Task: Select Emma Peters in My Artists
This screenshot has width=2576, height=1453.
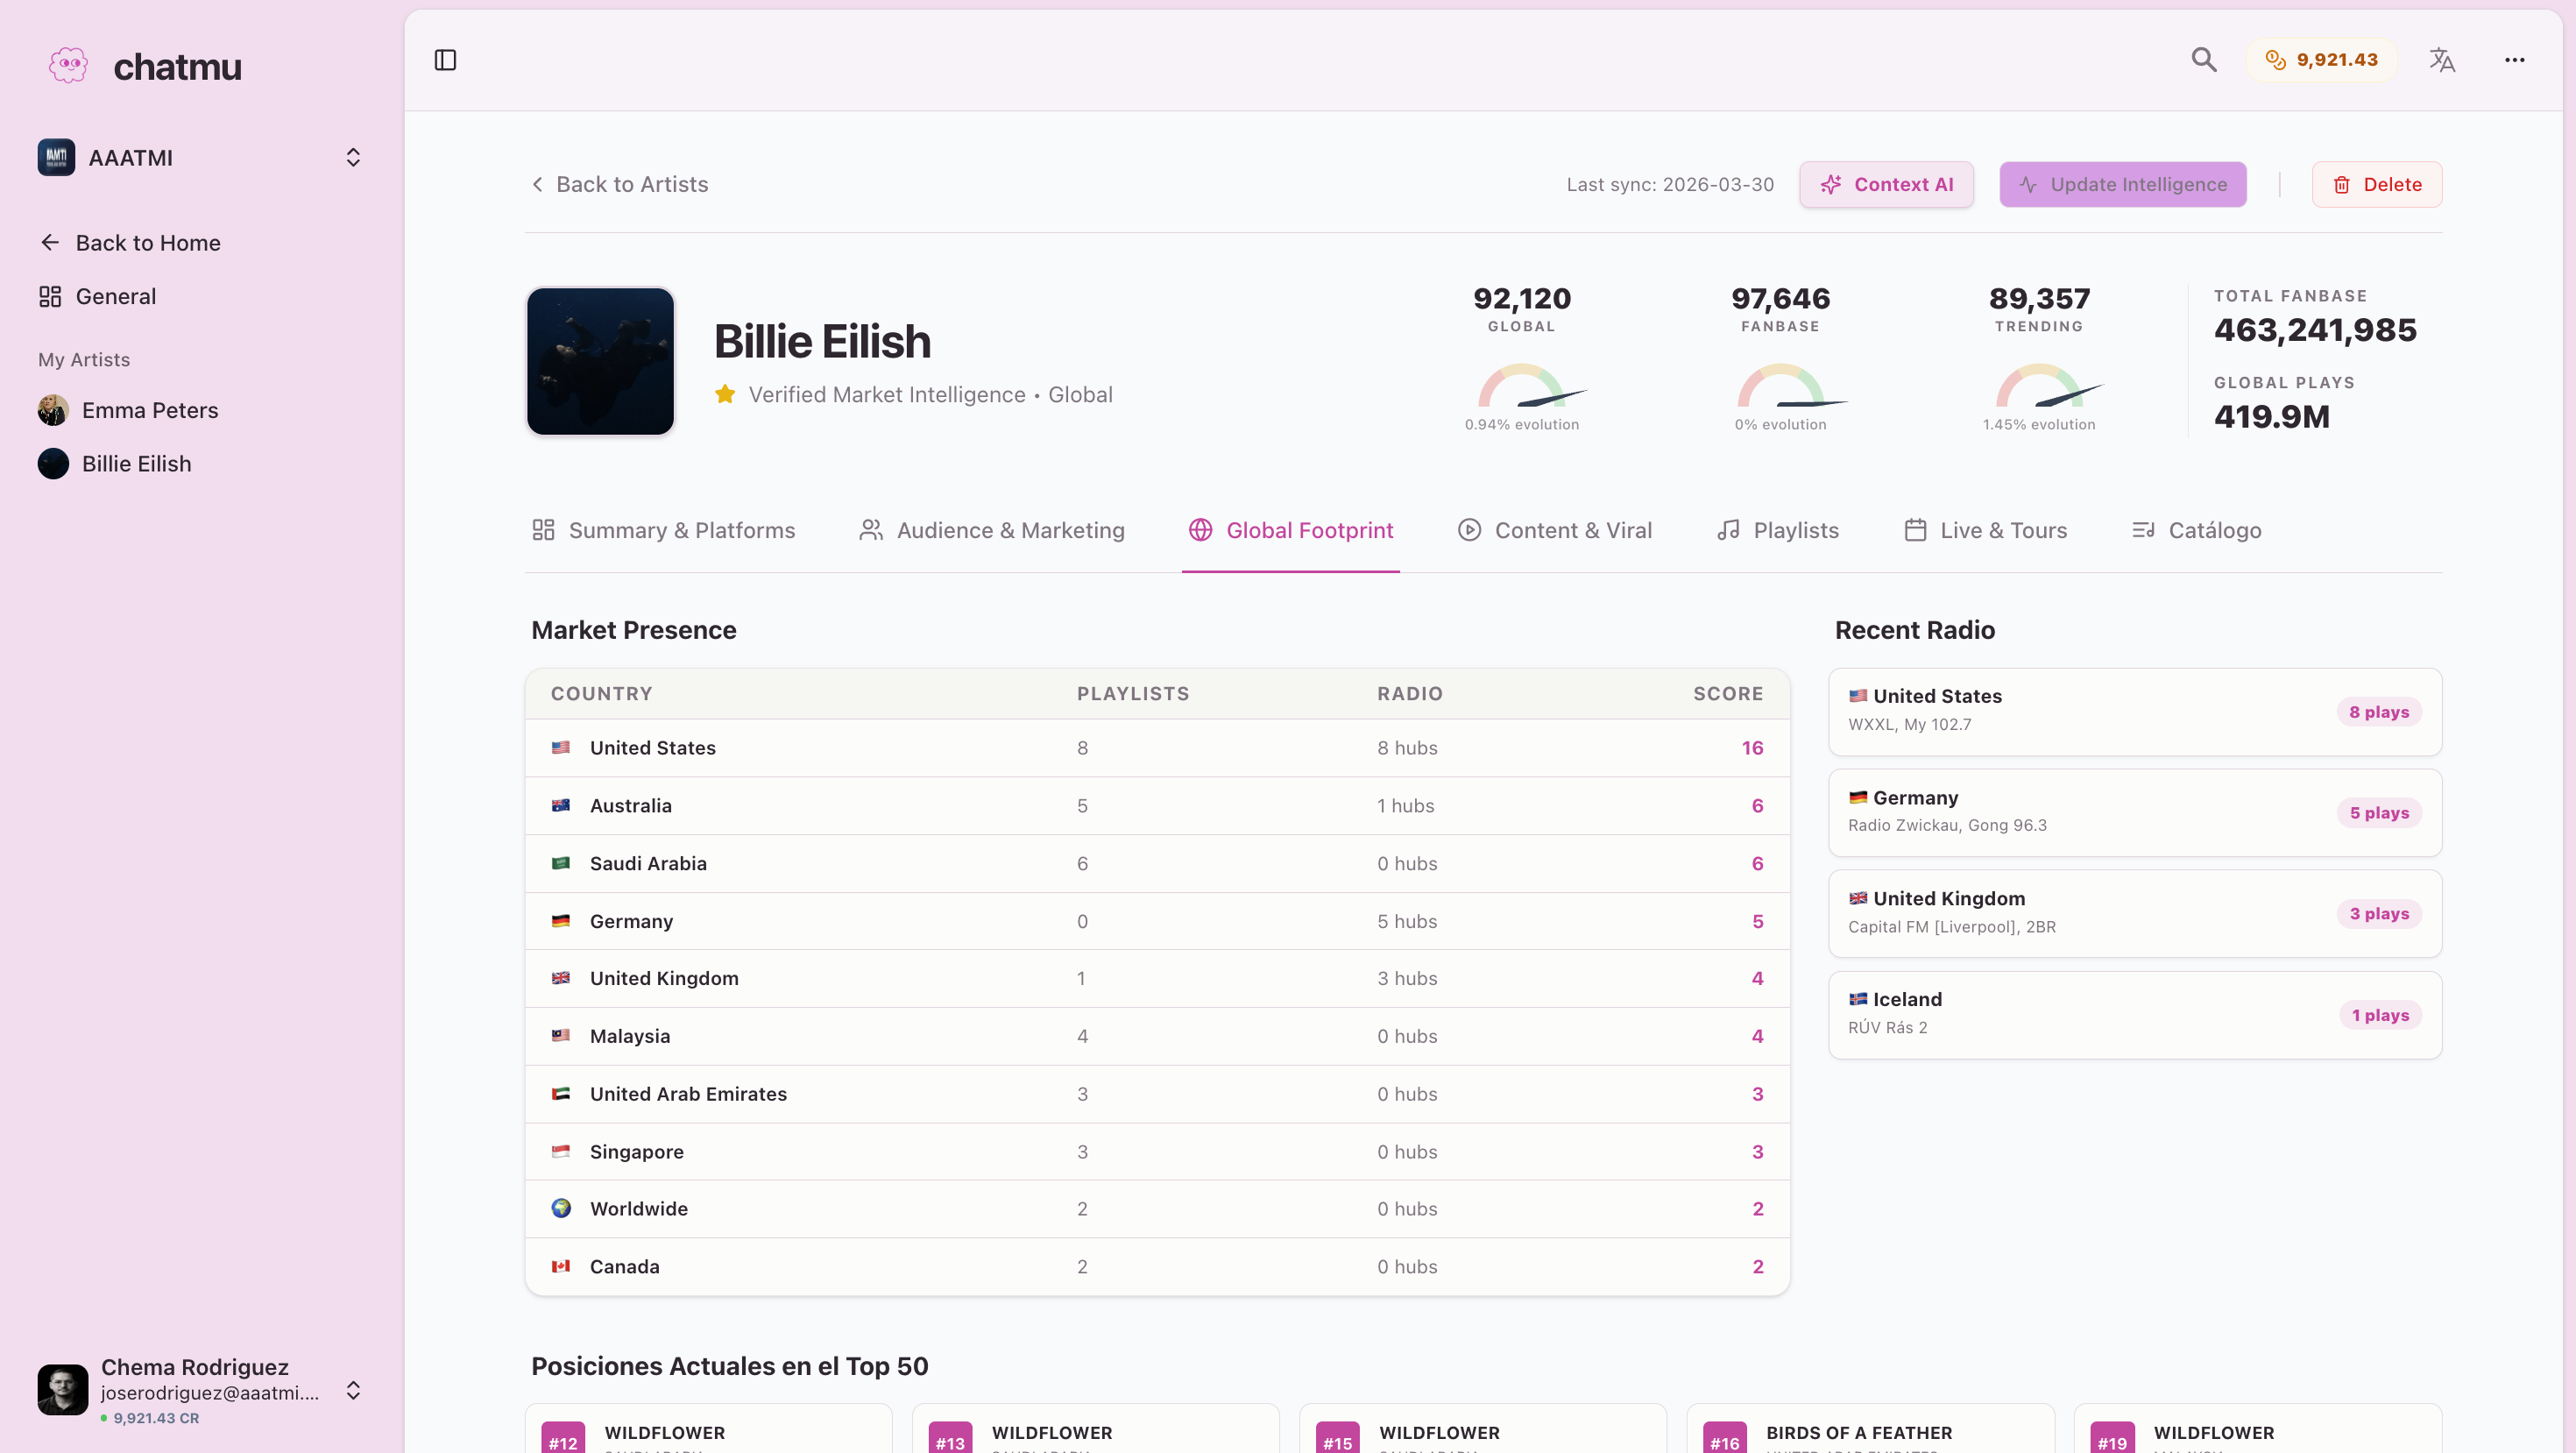Action: tap(149, 410)
